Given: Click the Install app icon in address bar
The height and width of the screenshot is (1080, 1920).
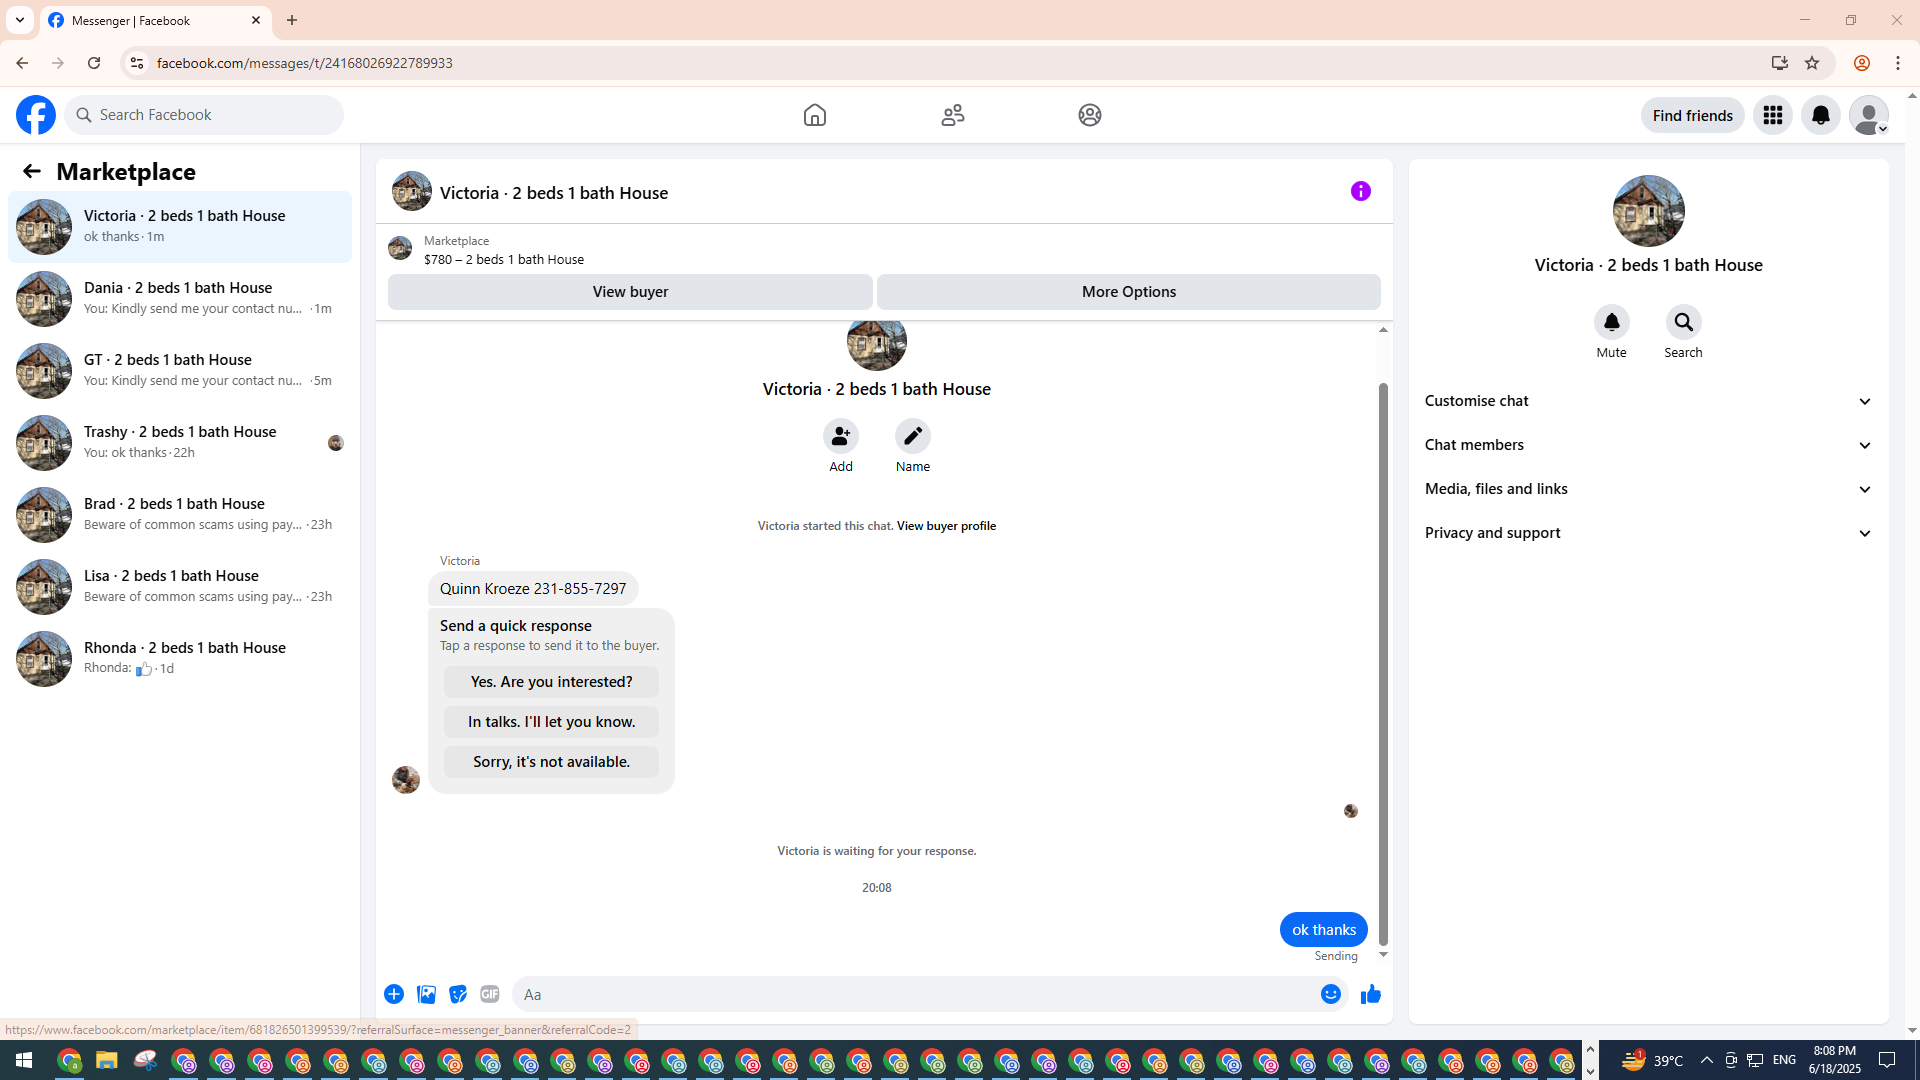Looking at the screenshot, I should 1780,63.
